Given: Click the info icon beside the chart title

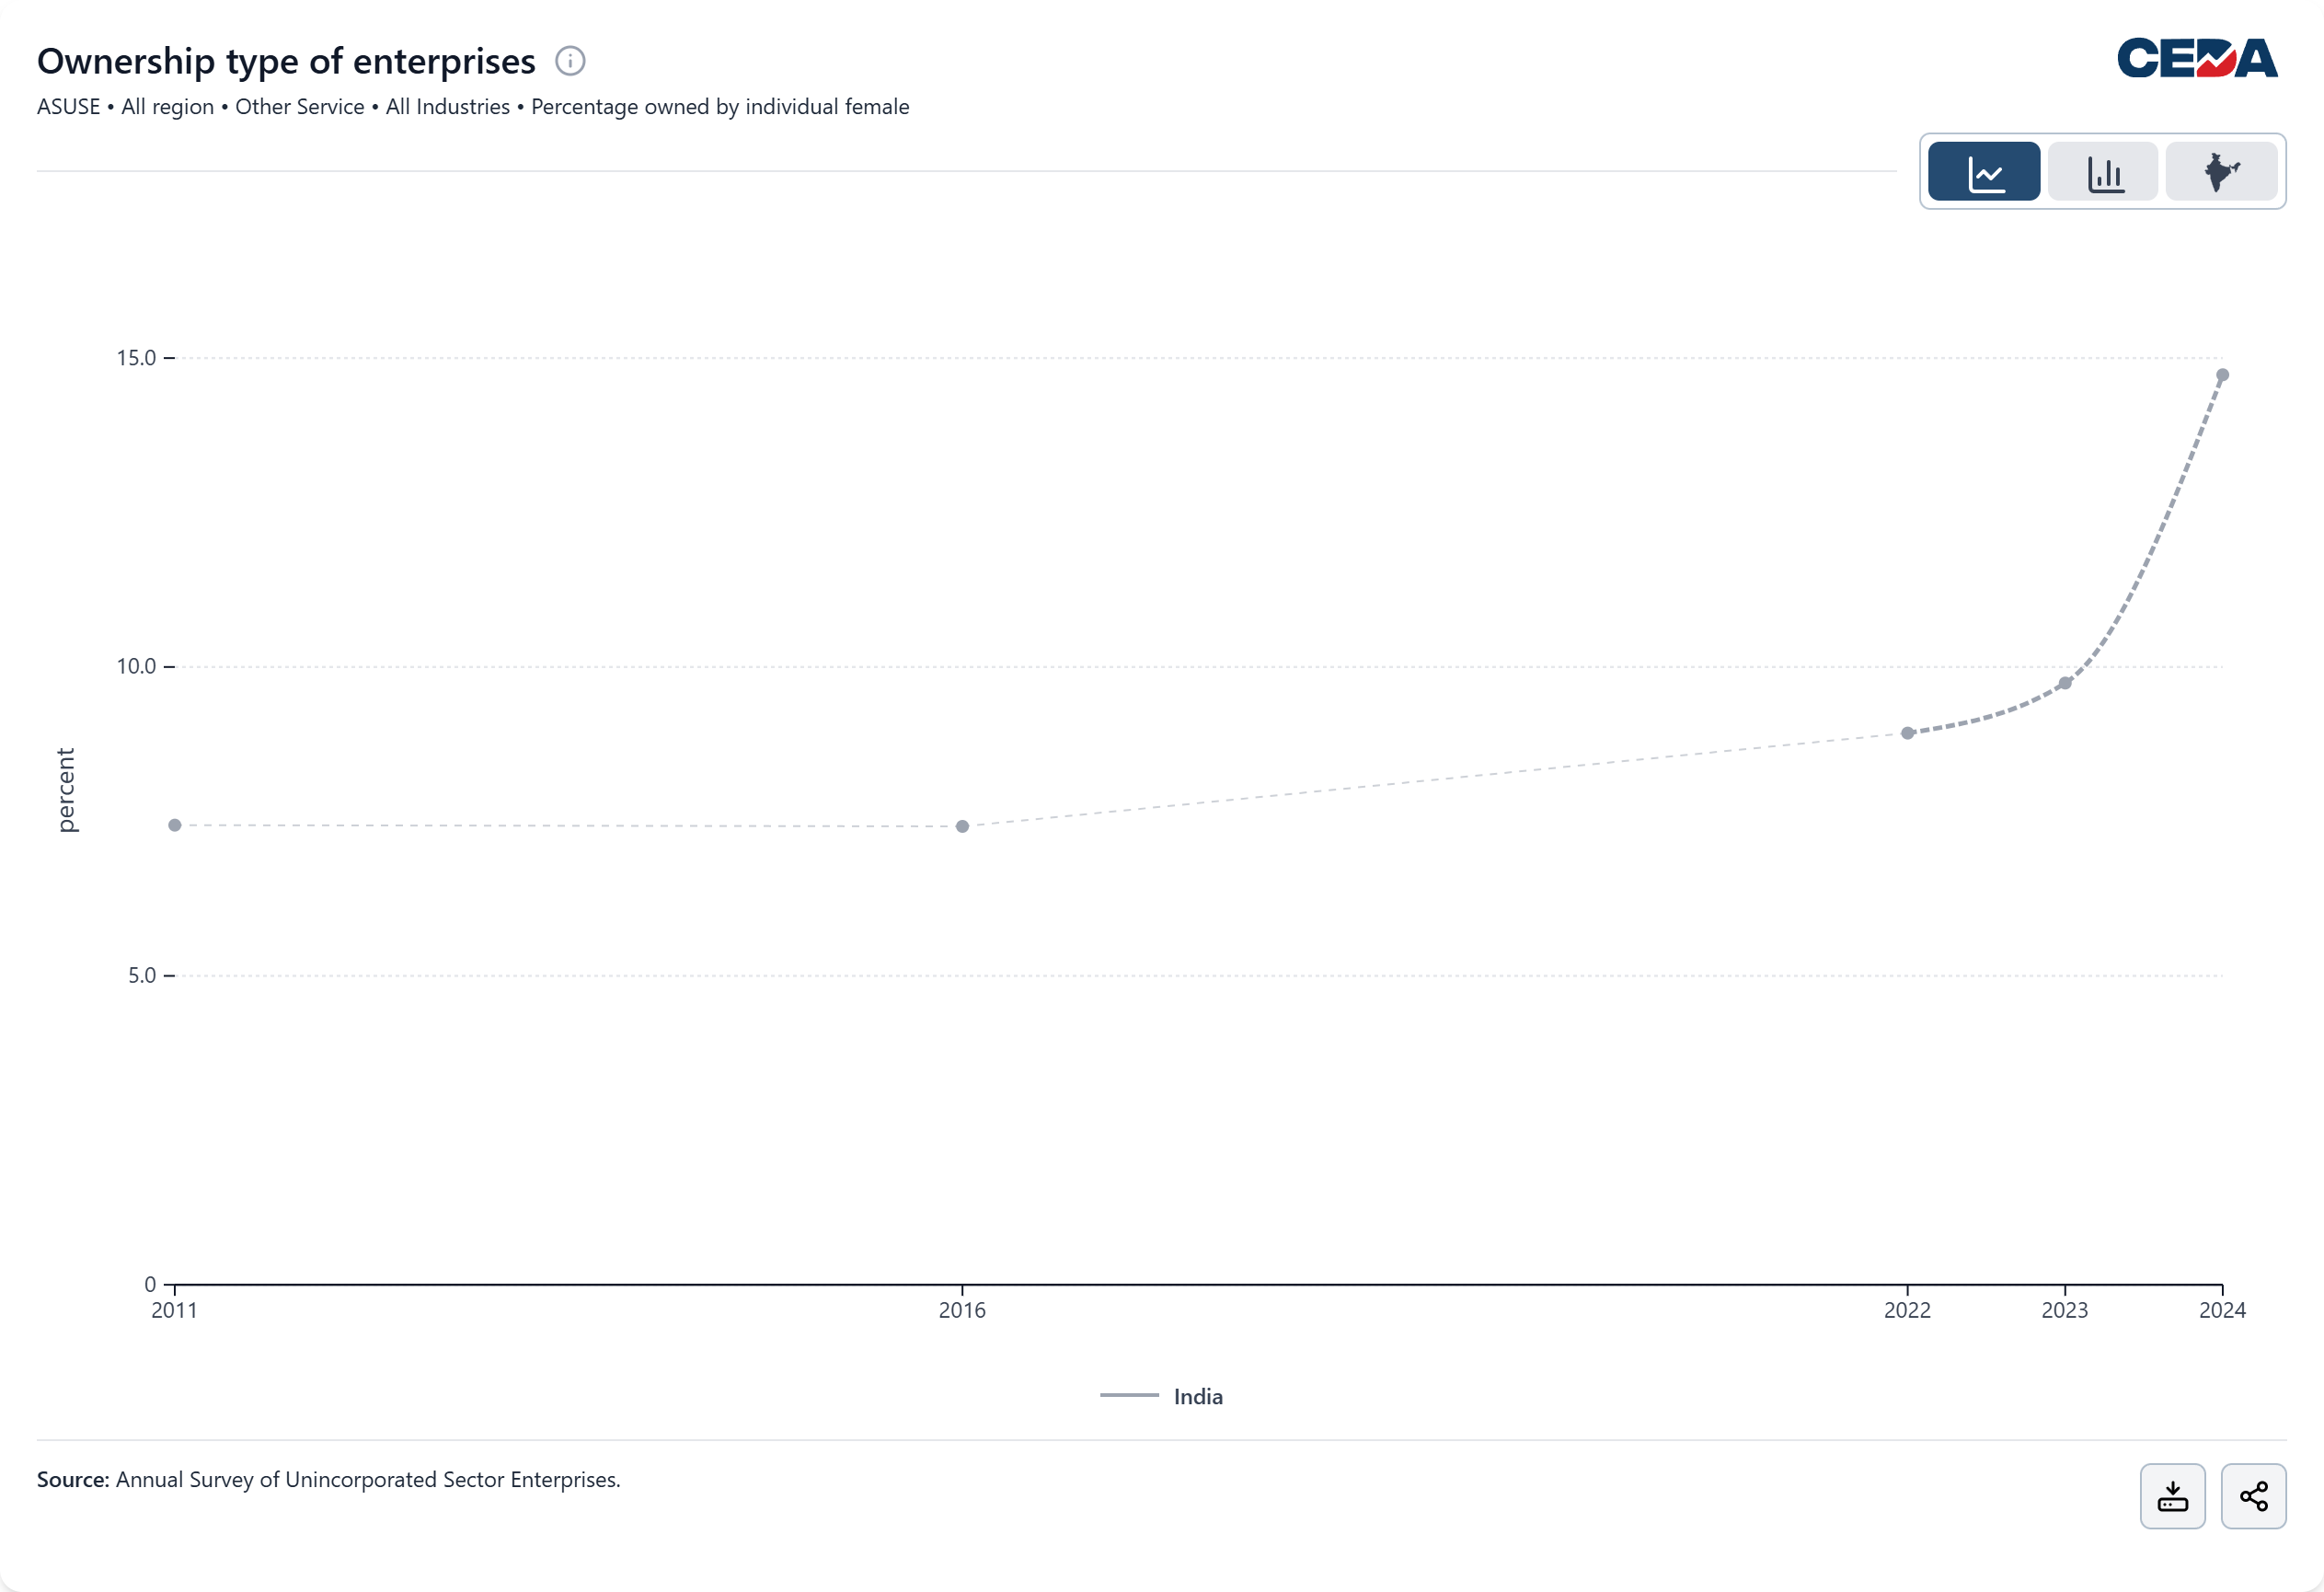Looking at the screenshot, I should coord(570,61).
